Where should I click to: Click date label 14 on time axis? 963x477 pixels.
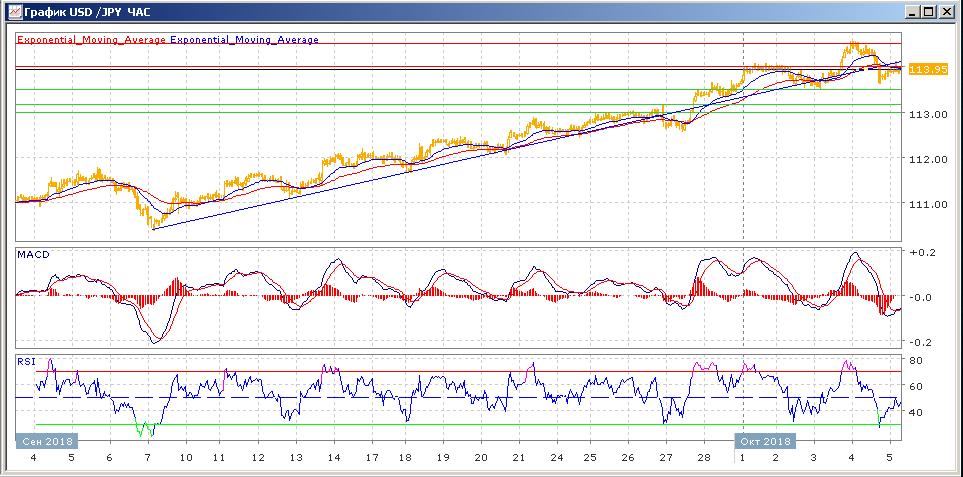334,458
